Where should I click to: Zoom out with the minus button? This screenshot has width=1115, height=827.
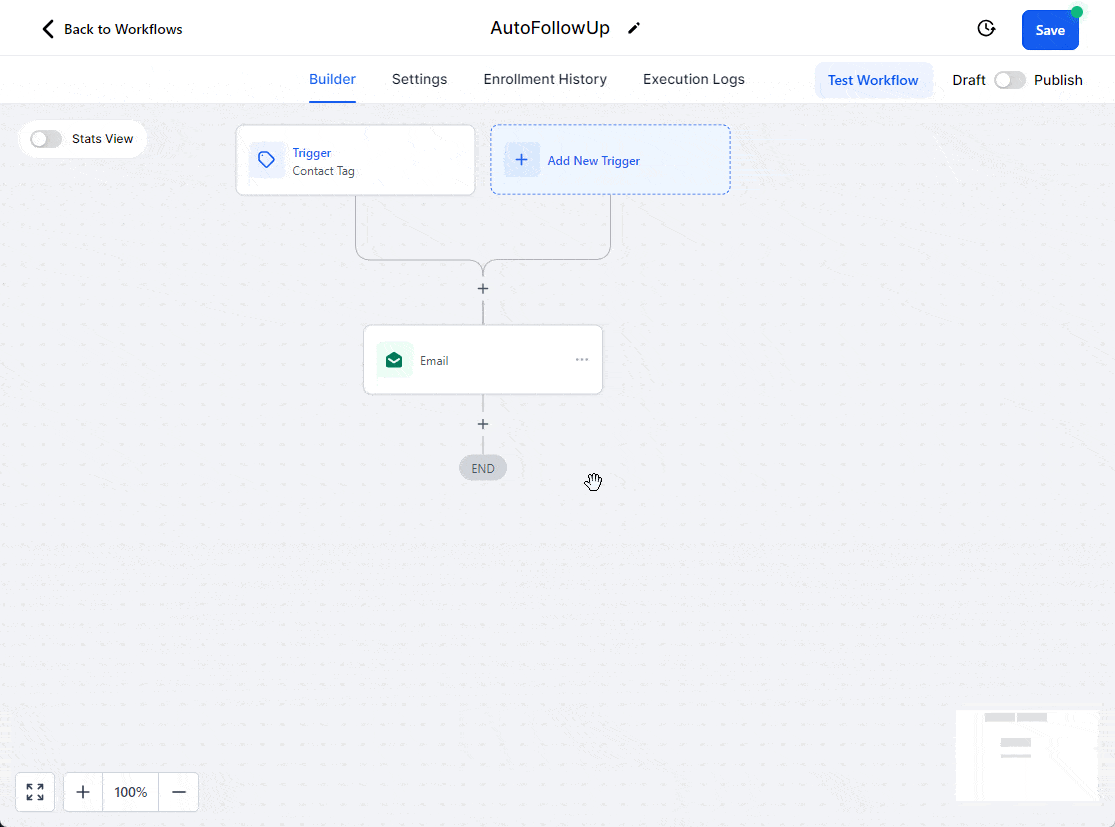click(178, 791)
